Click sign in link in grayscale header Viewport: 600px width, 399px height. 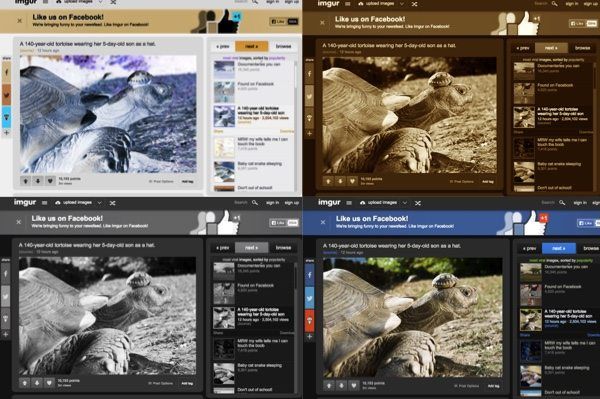coord(272,202)
